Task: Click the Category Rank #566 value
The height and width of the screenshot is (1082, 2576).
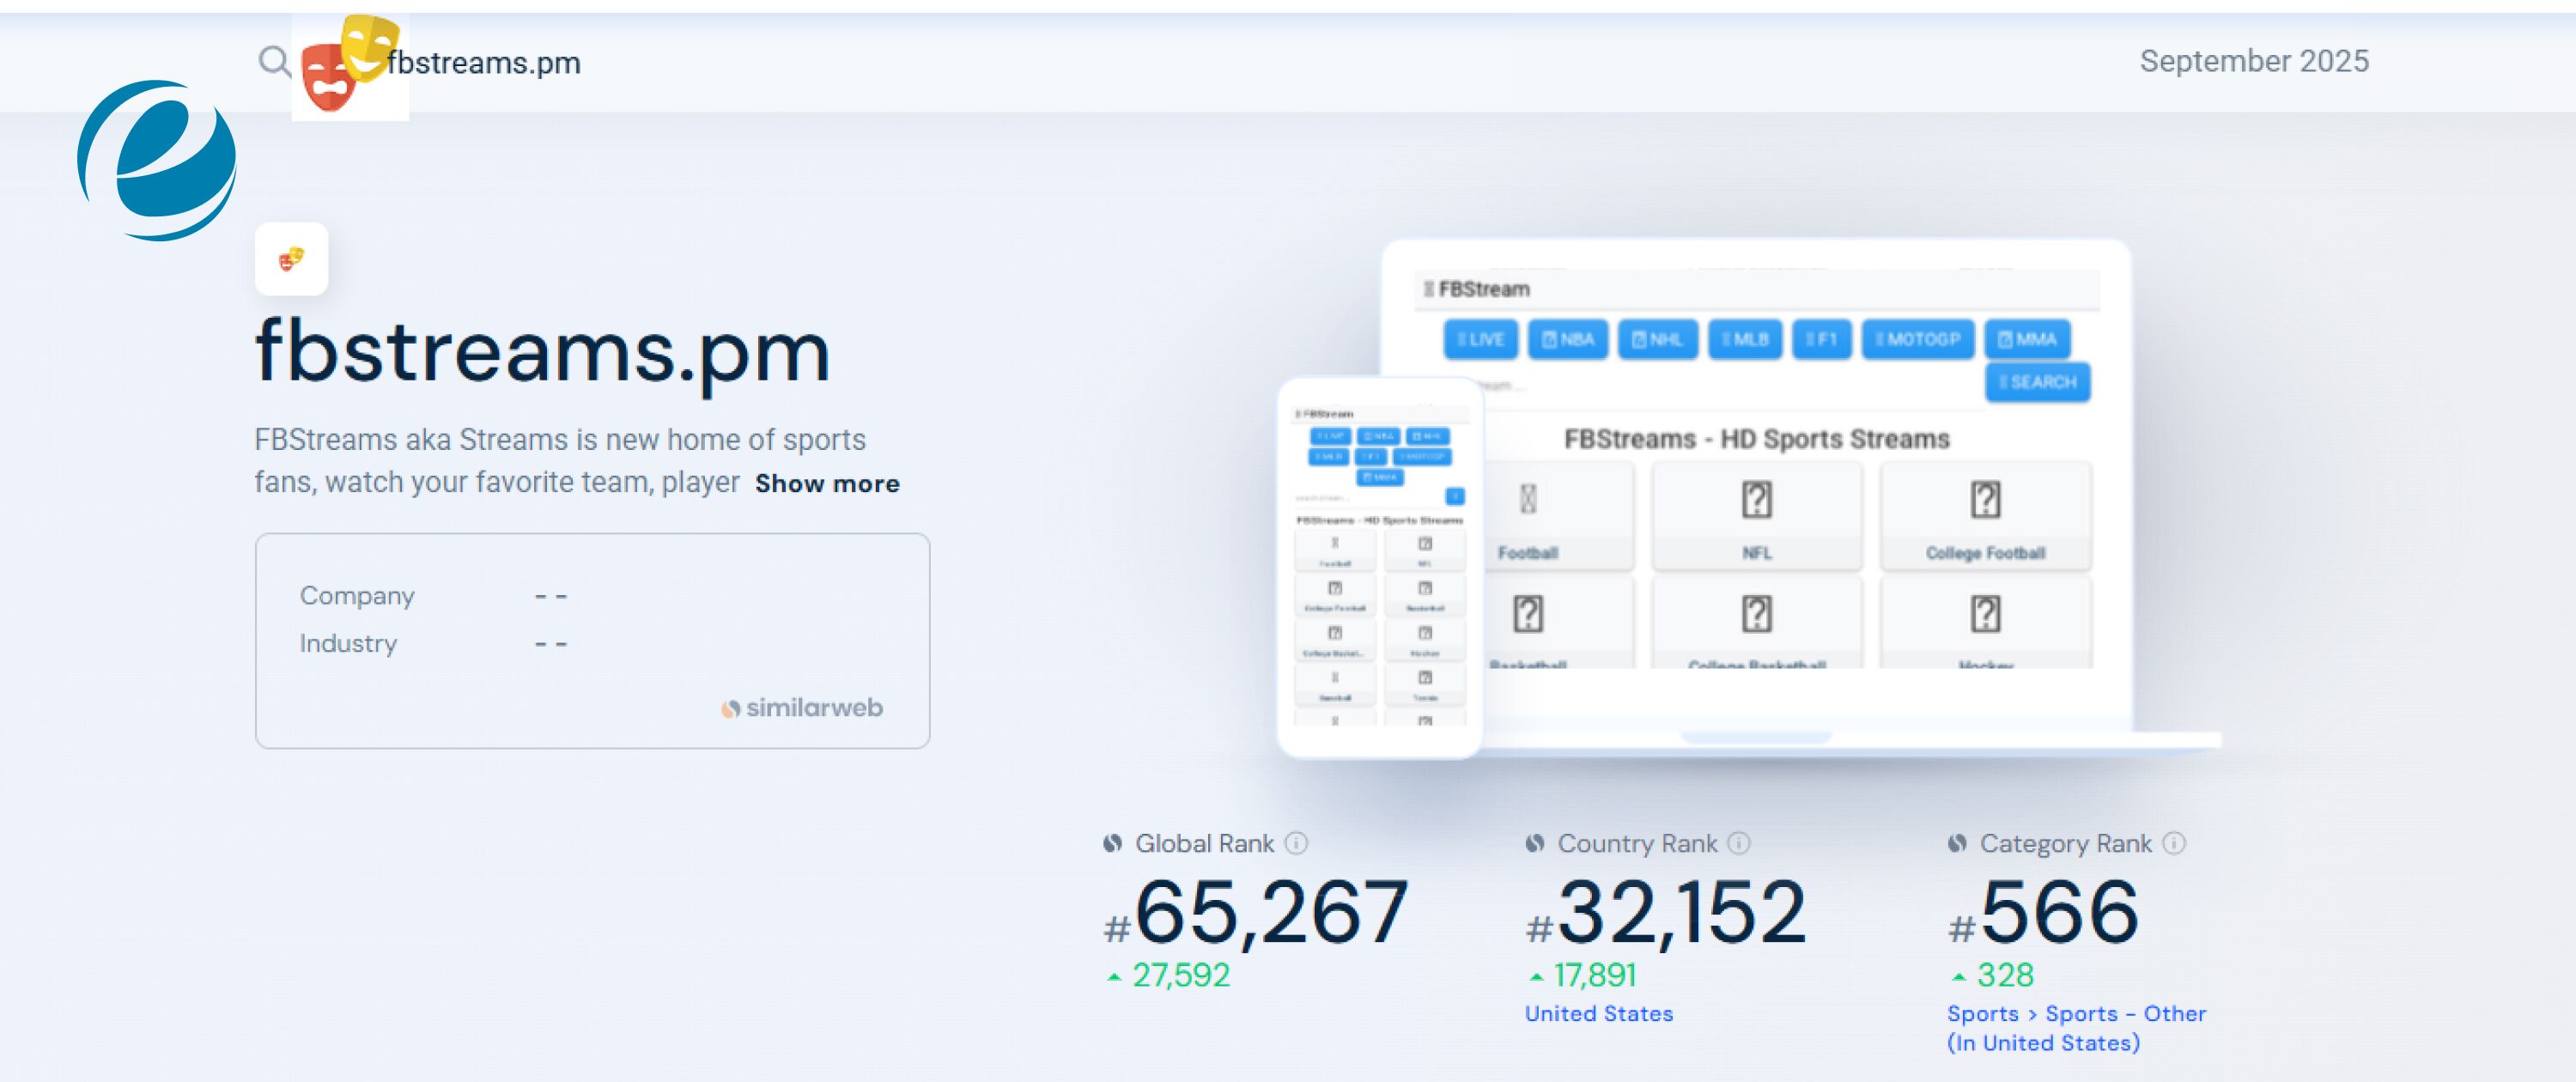Action: coord(2058,911)
